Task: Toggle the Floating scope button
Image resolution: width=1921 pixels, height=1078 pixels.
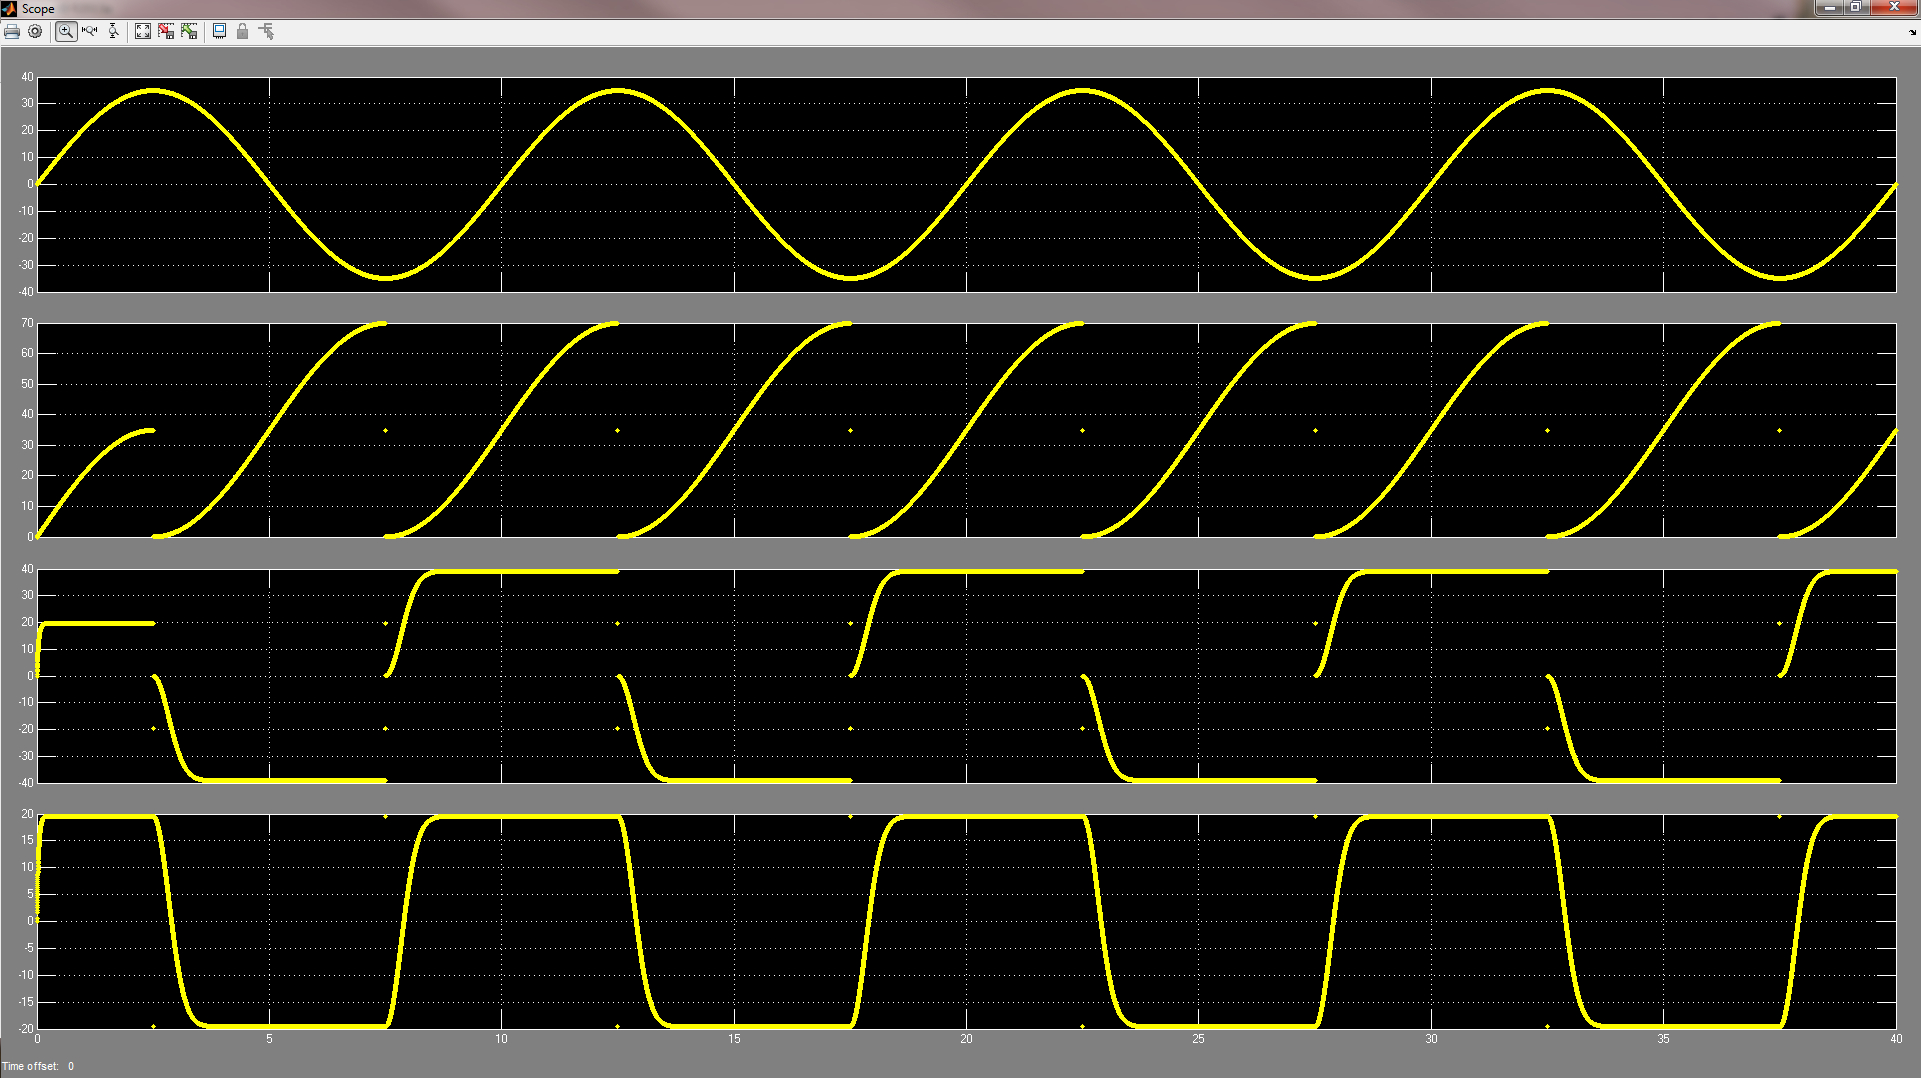Action: click(x=219, y=32)
